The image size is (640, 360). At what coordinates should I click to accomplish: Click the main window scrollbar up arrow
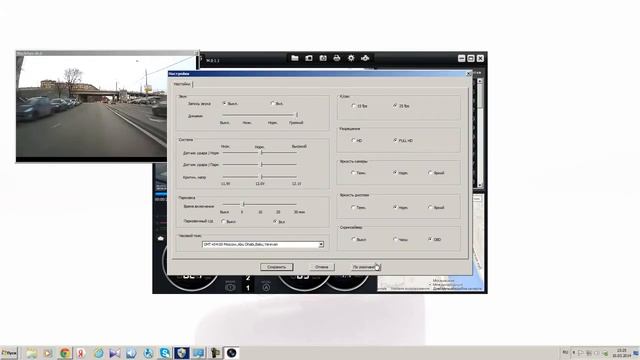pos(480,81)
